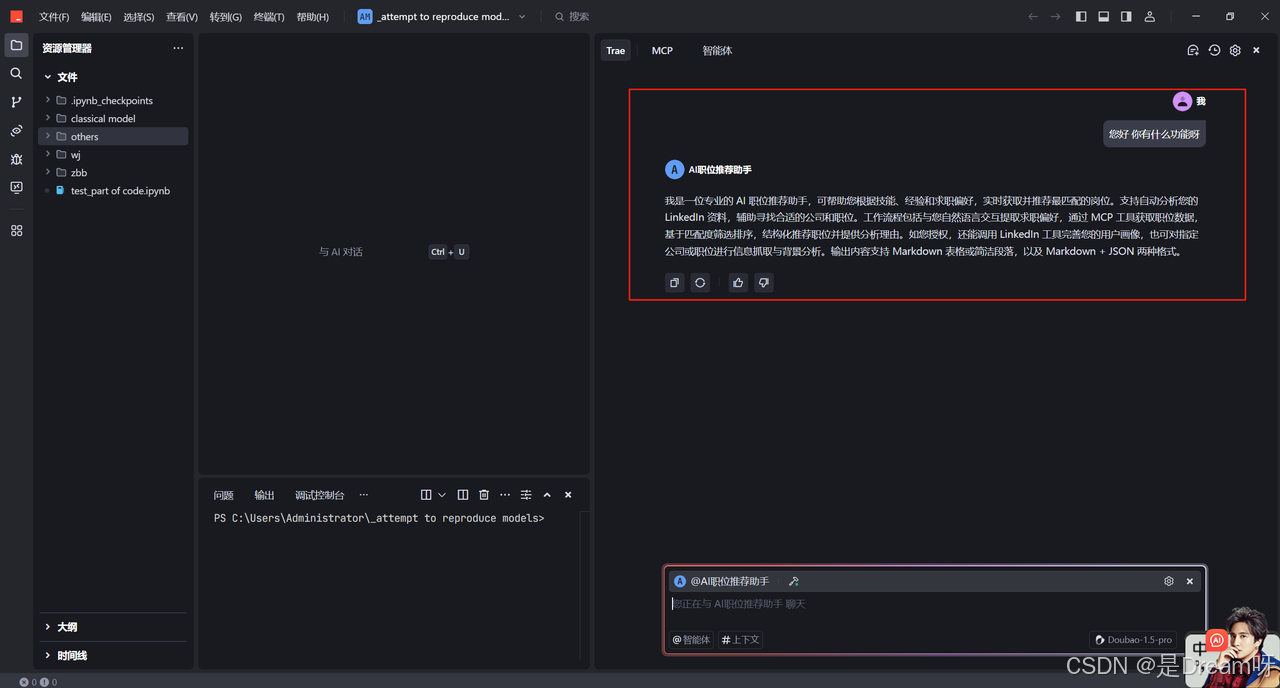Viewport: 1280px width, 688px height.
Task: Click the #上下文 context button
Action: point(740,640)
